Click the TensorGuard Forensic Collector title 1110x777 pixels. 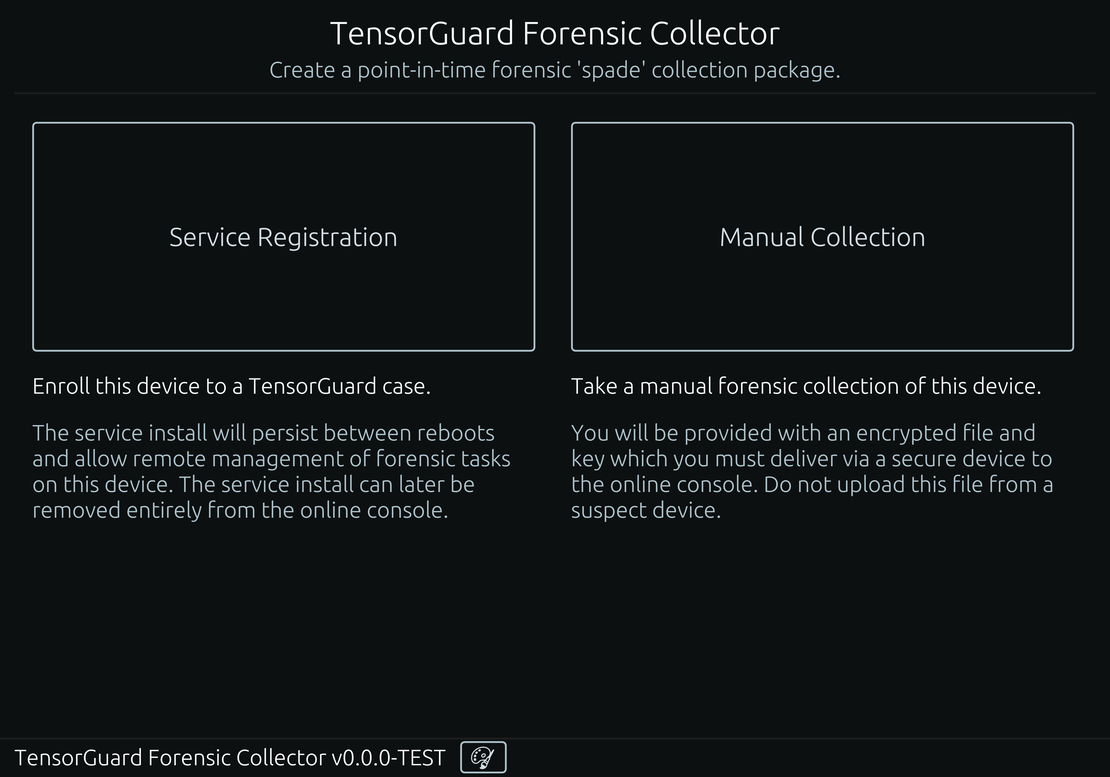click(x=554, y=33)
